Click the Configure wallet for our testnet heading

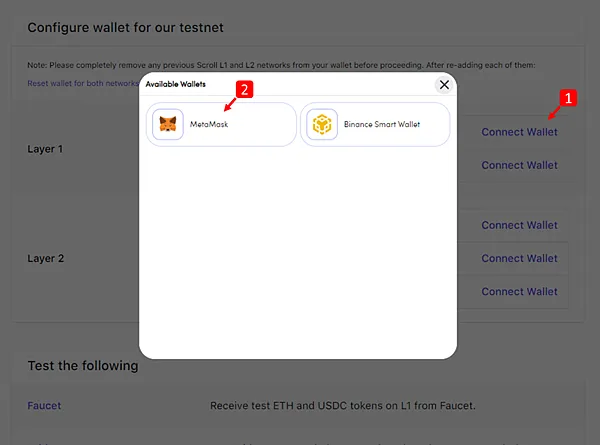point(126,28)
